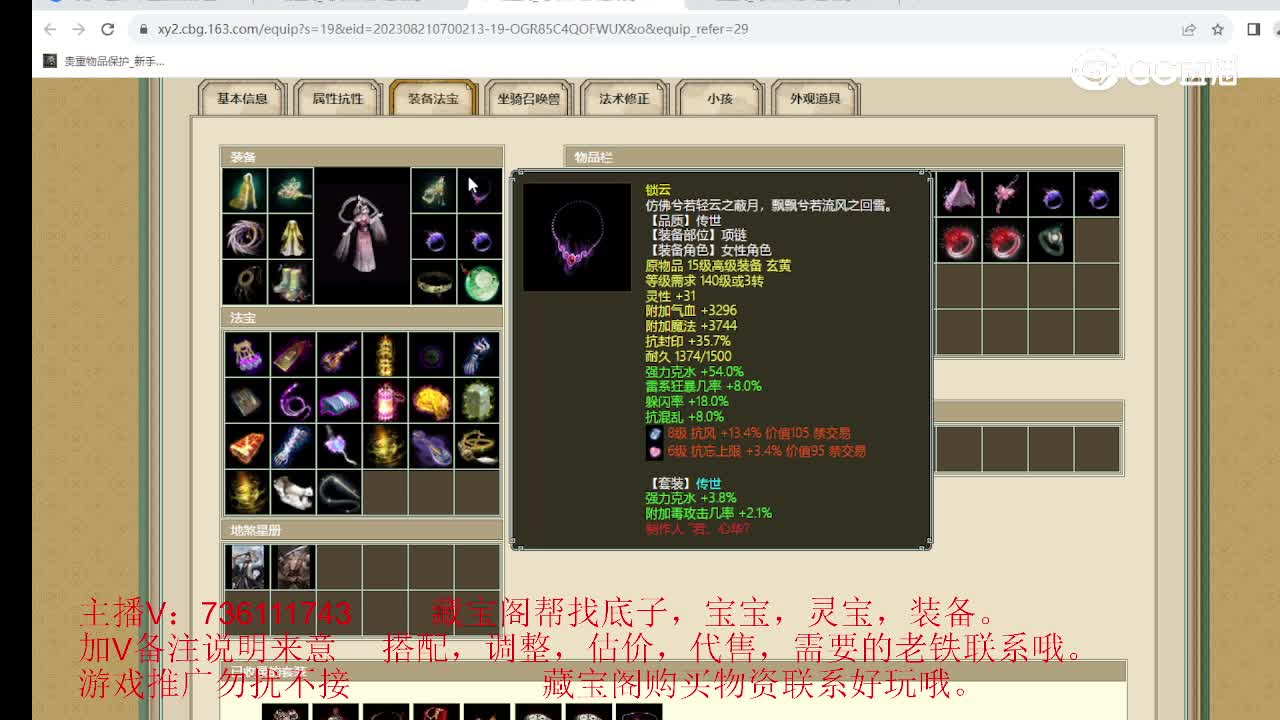1280x720 pixels.
Task: Select the first red ring in inventory
Action: coord(958,241)
